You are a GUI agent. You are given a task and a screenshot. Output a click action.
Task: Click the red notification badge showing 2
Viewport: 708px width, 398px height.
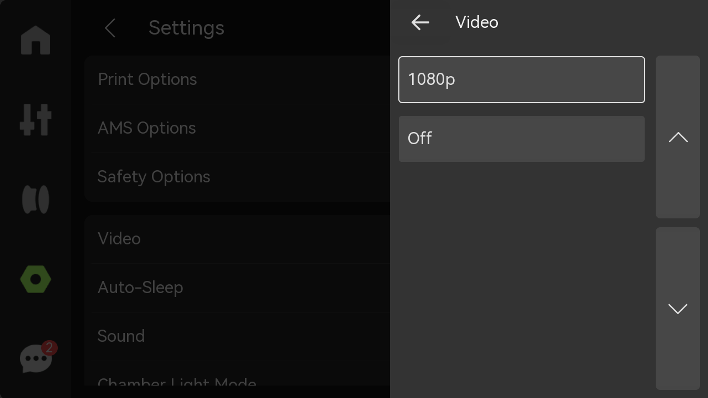pos(49,348)
